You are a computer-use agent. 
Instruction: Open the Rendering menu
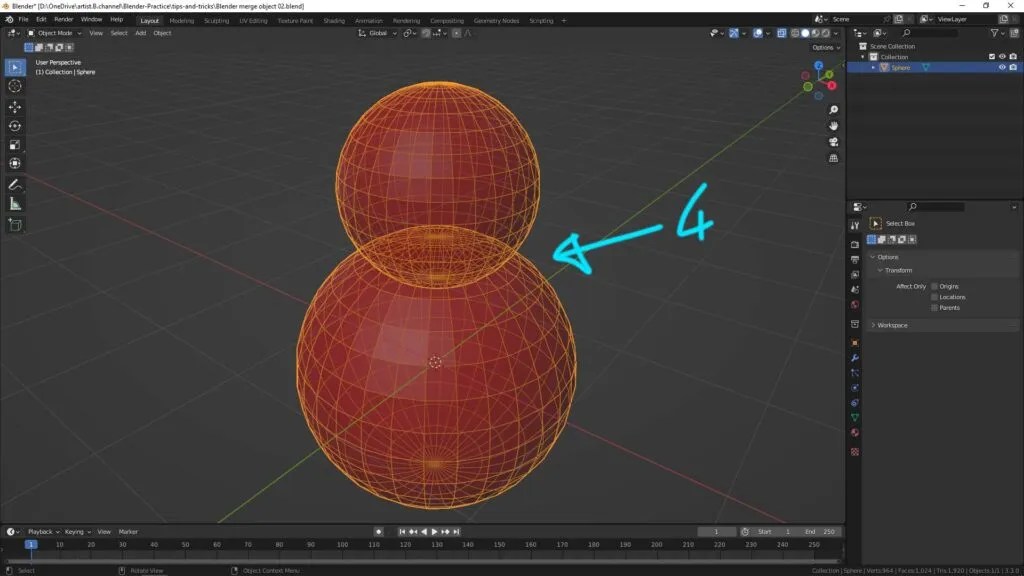(406, 20)
